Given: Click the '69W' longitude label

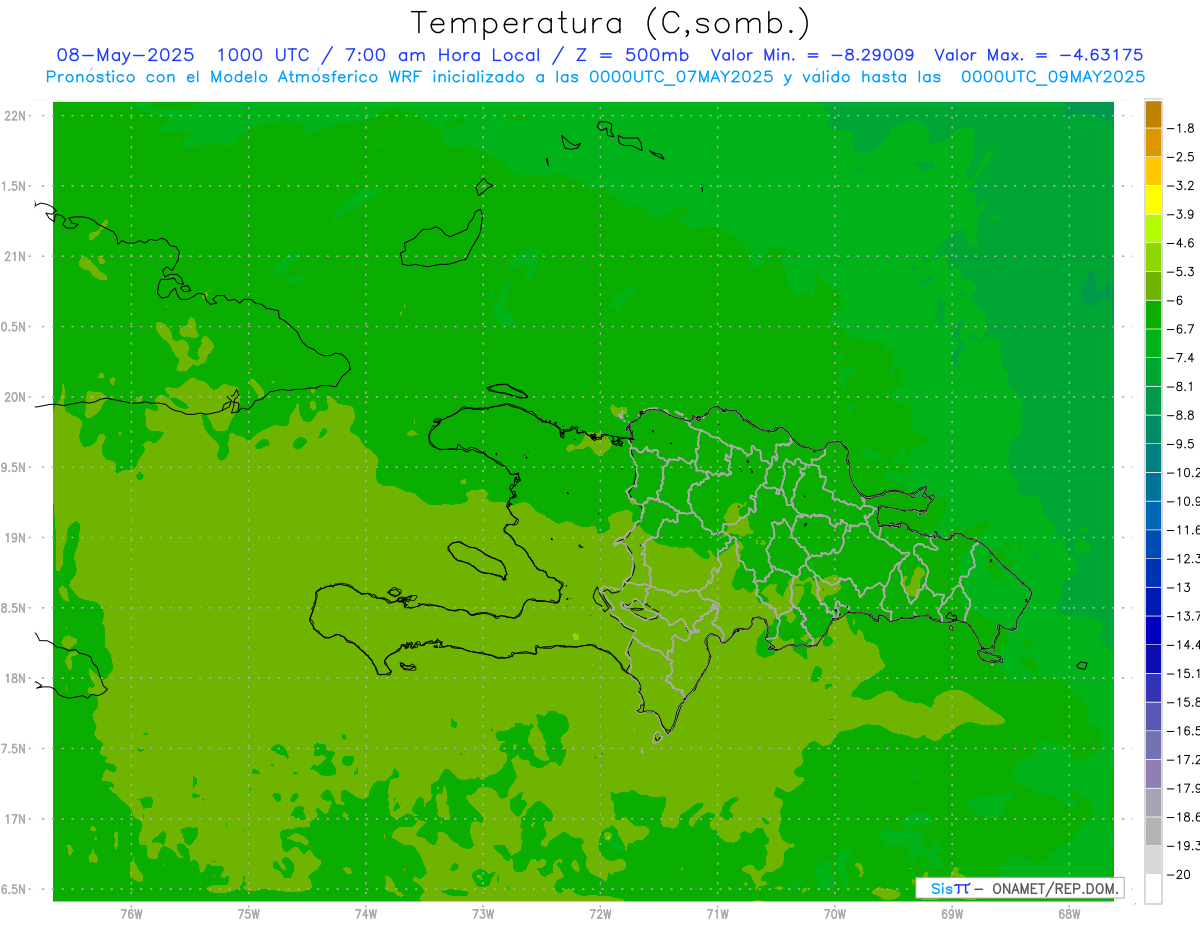Looking at the screenshot, I should [952, 914].
